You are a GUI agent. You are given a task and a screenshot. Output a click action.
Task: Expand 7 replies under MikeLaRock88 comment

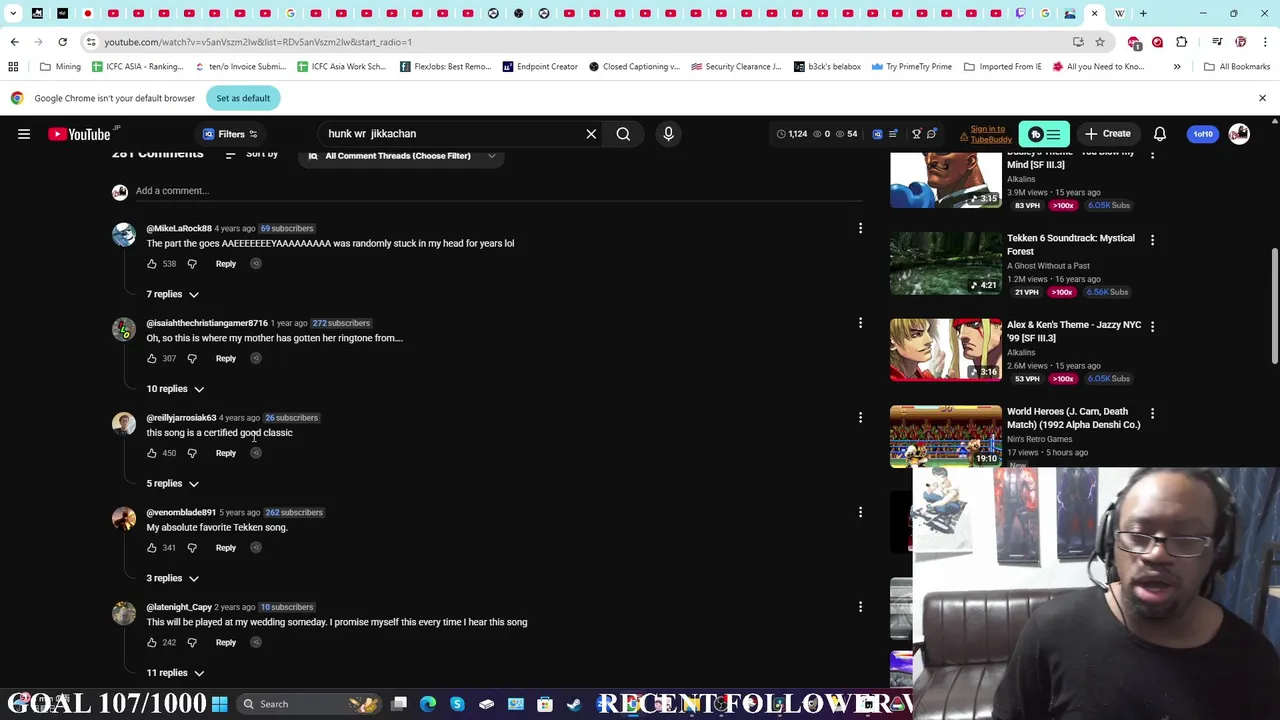(172, 294)
